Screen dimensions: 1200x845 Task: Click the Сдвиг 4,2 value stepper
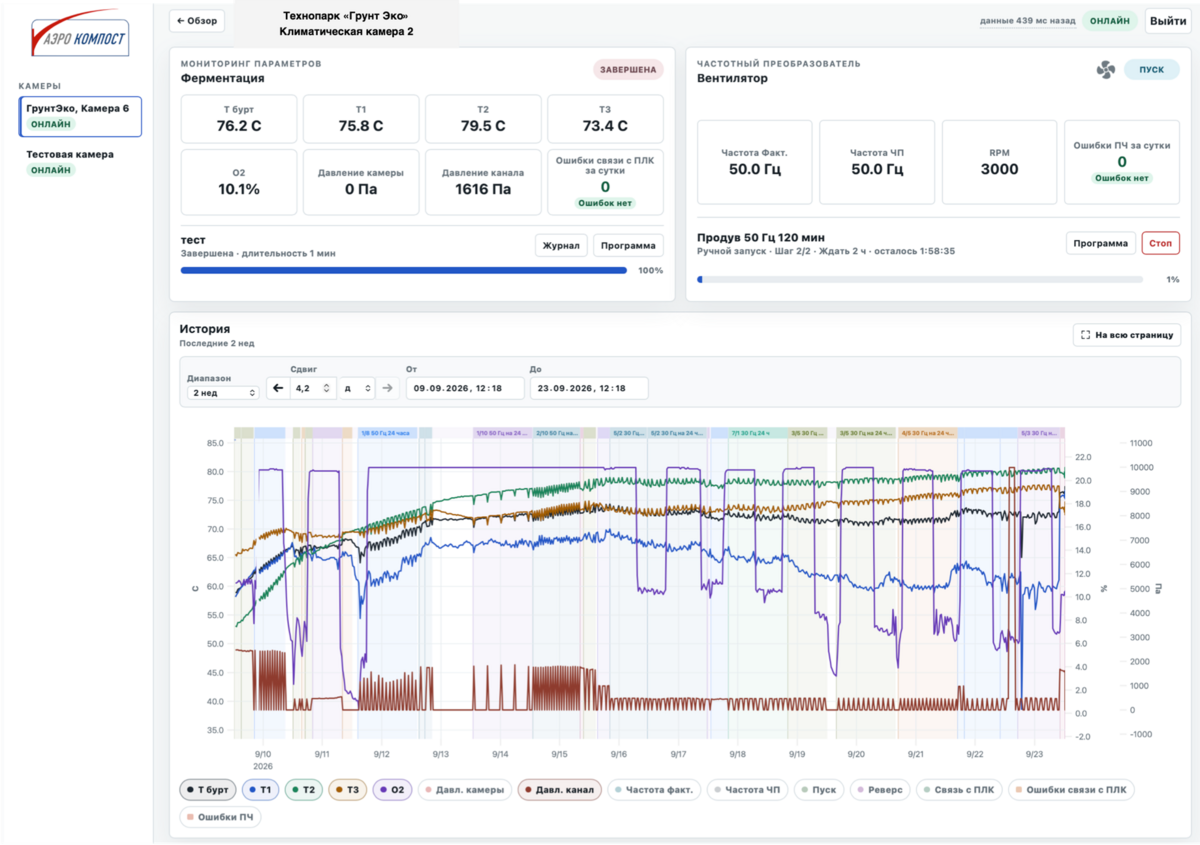point(313,388)
